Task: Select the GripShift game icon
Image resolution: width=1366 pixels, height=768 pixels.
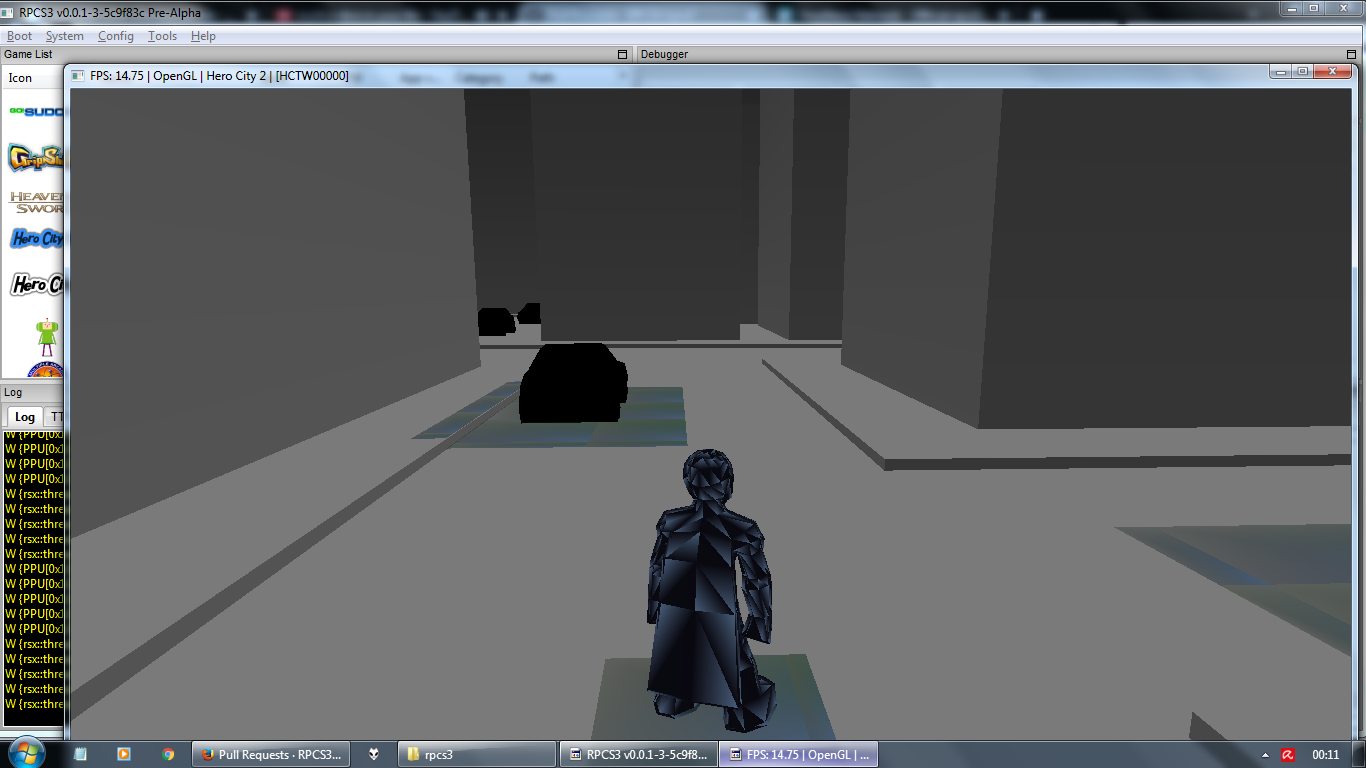Action: click(x=36, y=158)
